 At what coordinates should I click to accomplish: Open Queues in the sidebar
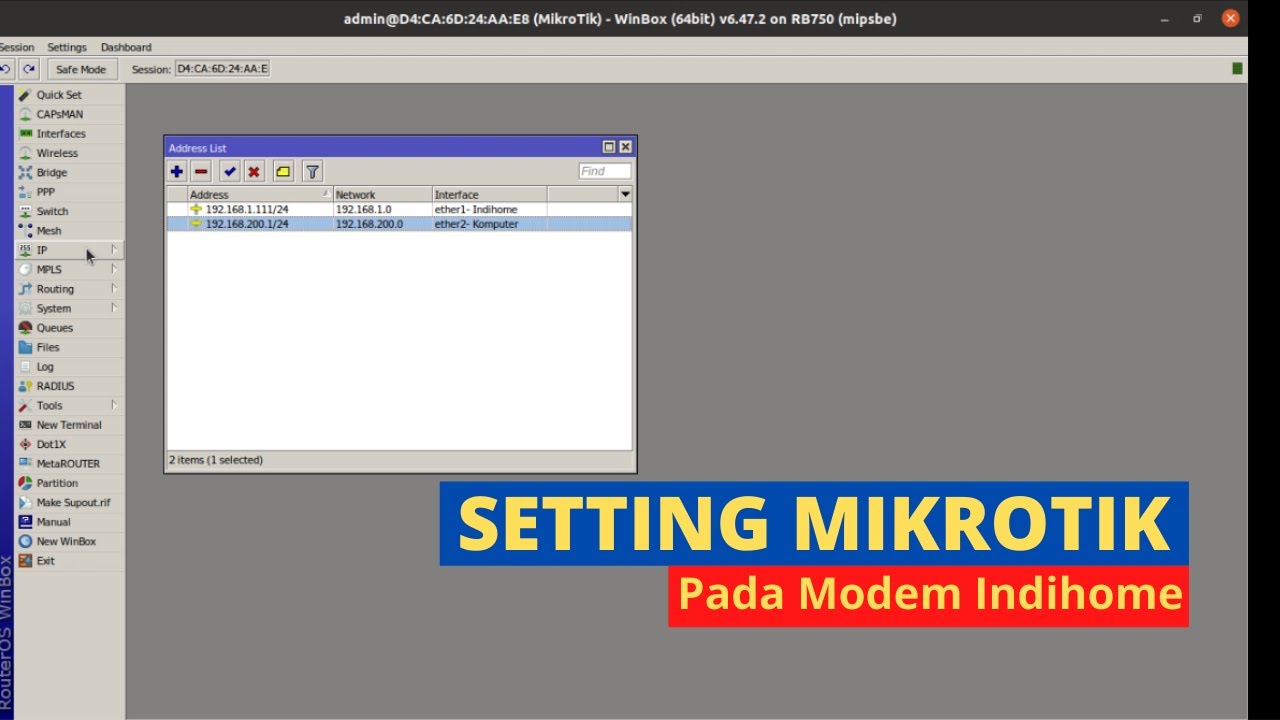coord(69,328)
